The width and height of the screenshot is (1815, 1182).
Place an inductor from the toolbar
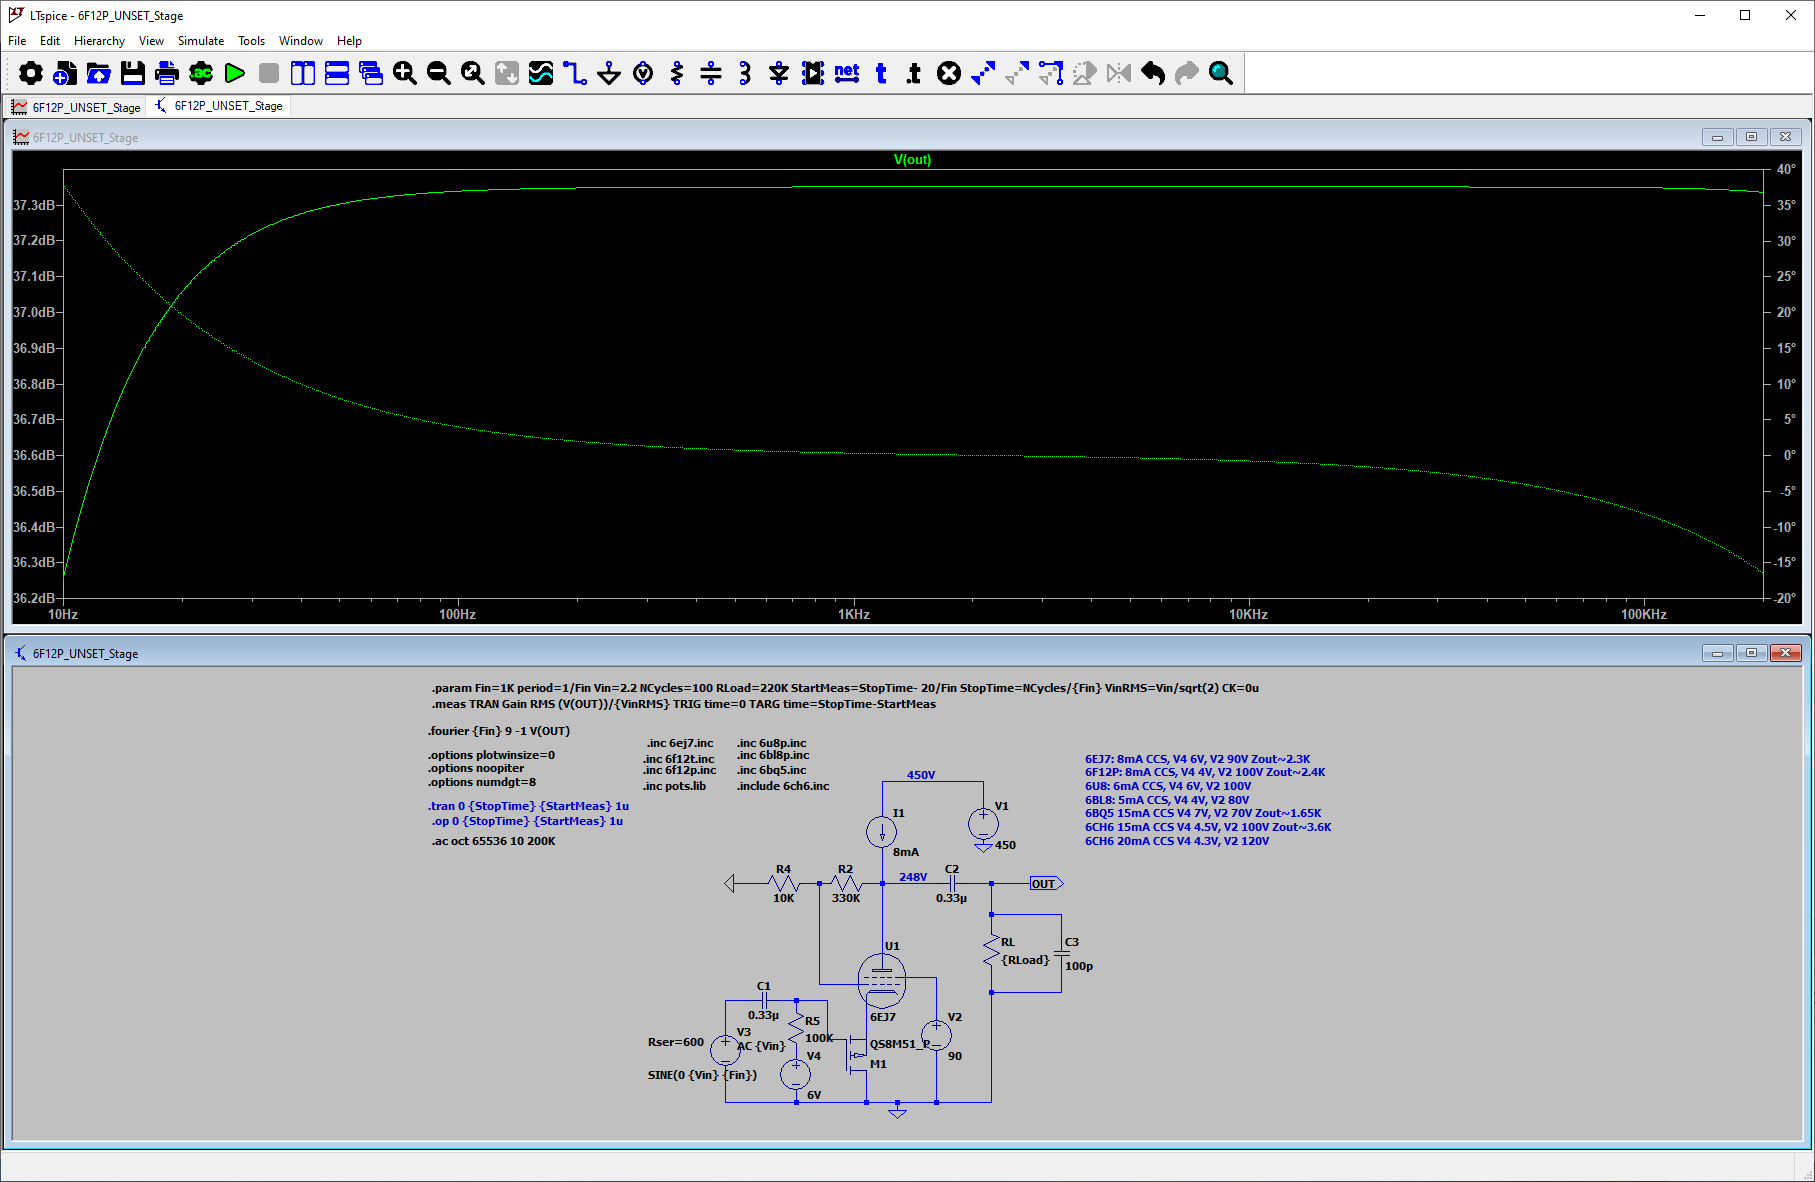point(745,73)
